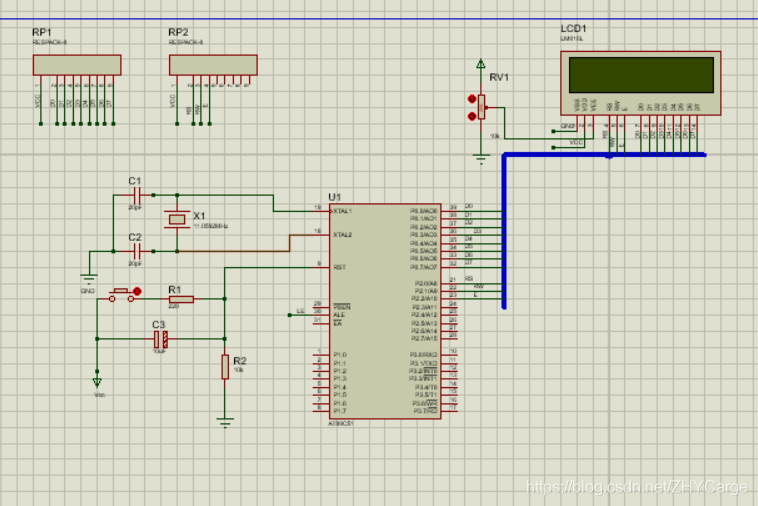Select the RV1 potentiometer body
Viewport: 758px width, 506px height.
pyautogui.click(x=481, y=107)
